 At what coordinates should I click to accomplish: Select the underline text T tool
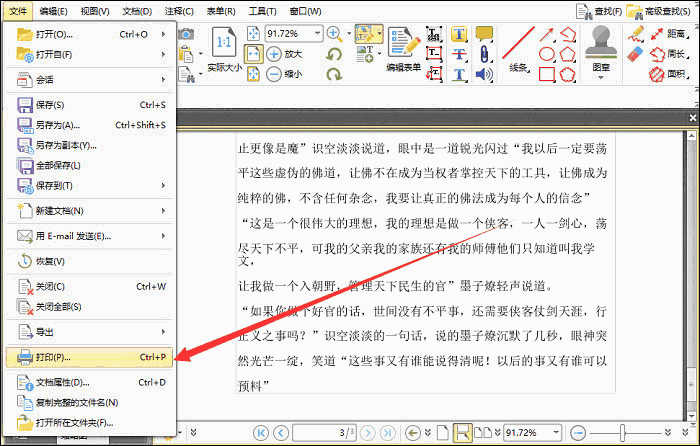pos(459,74)
